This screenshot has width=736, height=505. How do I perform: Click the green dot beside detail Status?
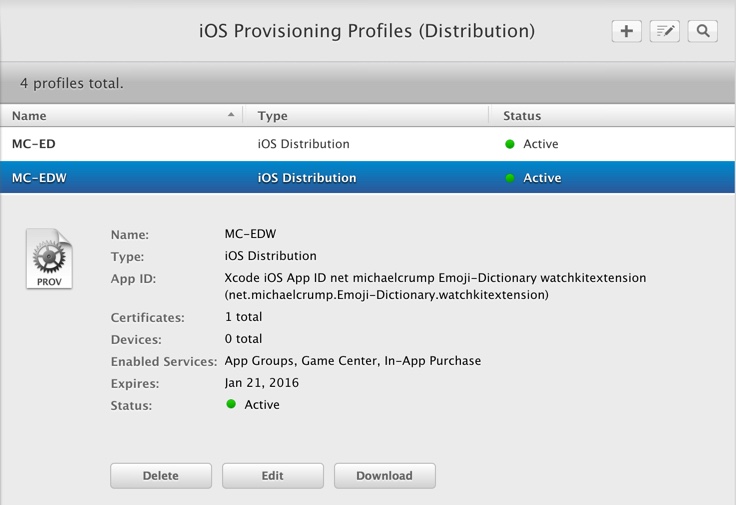pos(231,404)
